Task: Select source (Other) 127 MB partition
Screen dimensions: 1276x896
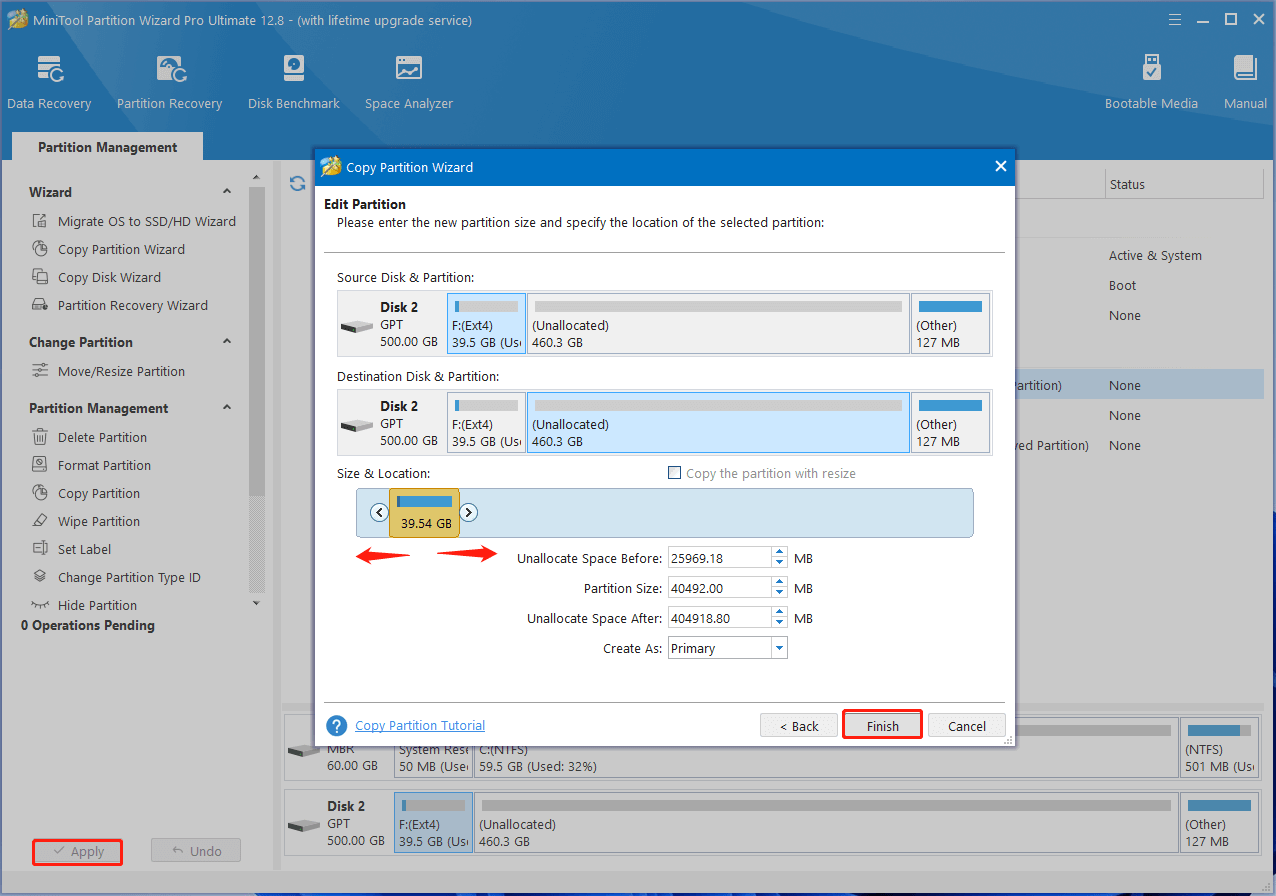Action: (x=950, y=324)
